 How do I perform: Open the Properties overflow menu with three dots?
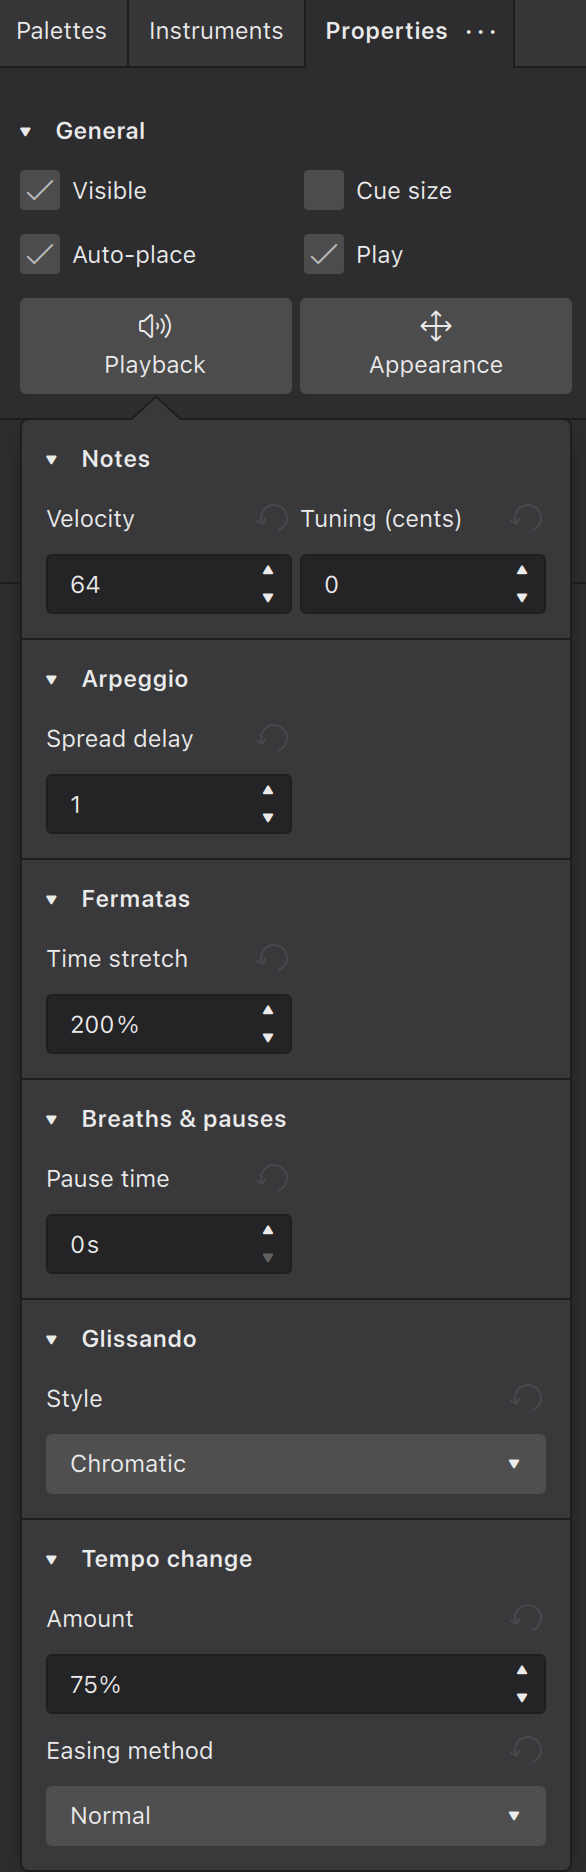coord(481,31)
